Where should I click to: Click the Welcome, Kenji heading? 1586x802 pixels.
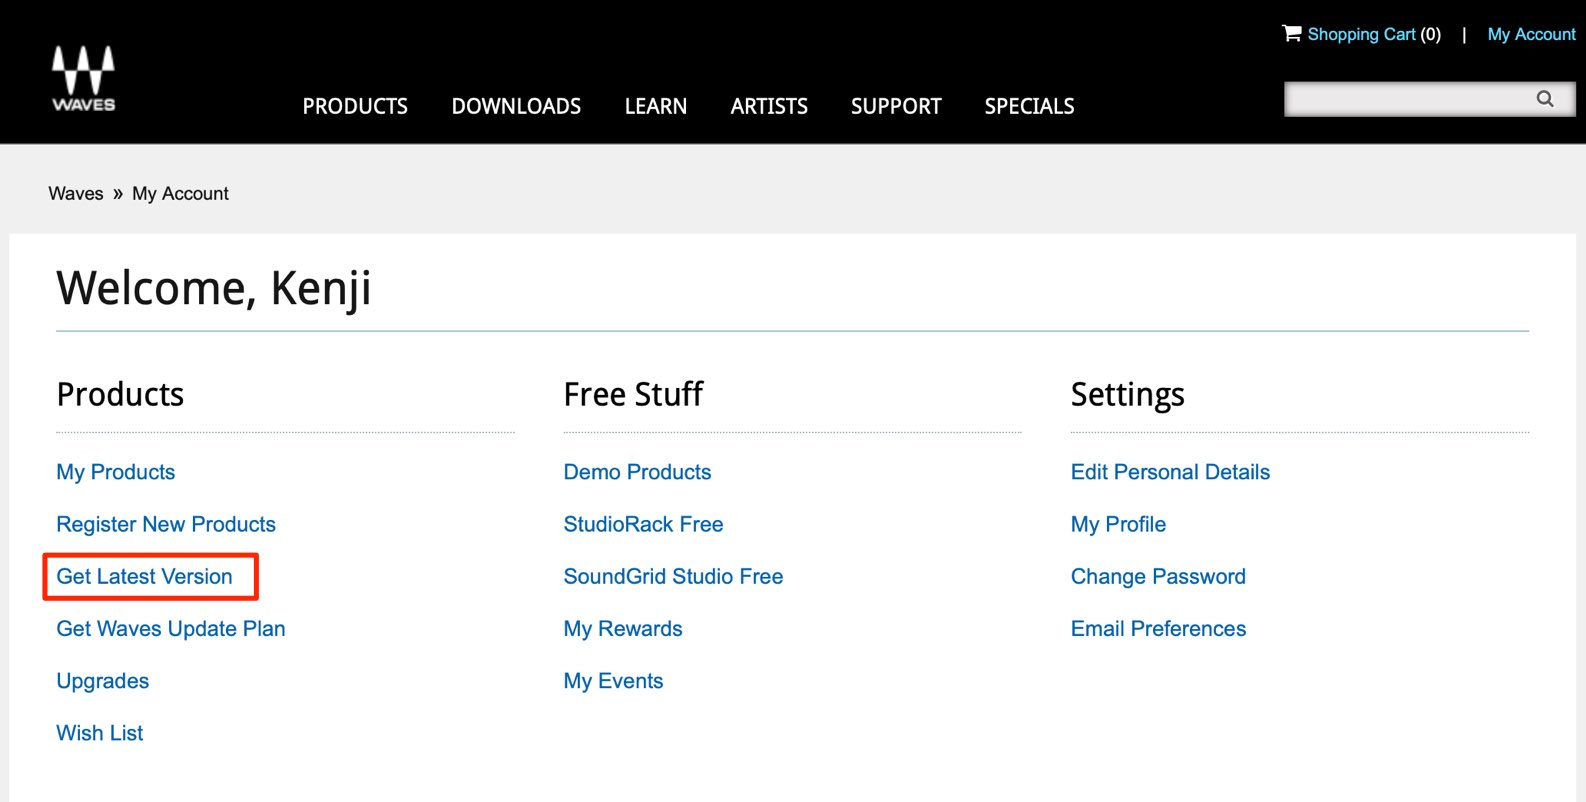point(214,289)
